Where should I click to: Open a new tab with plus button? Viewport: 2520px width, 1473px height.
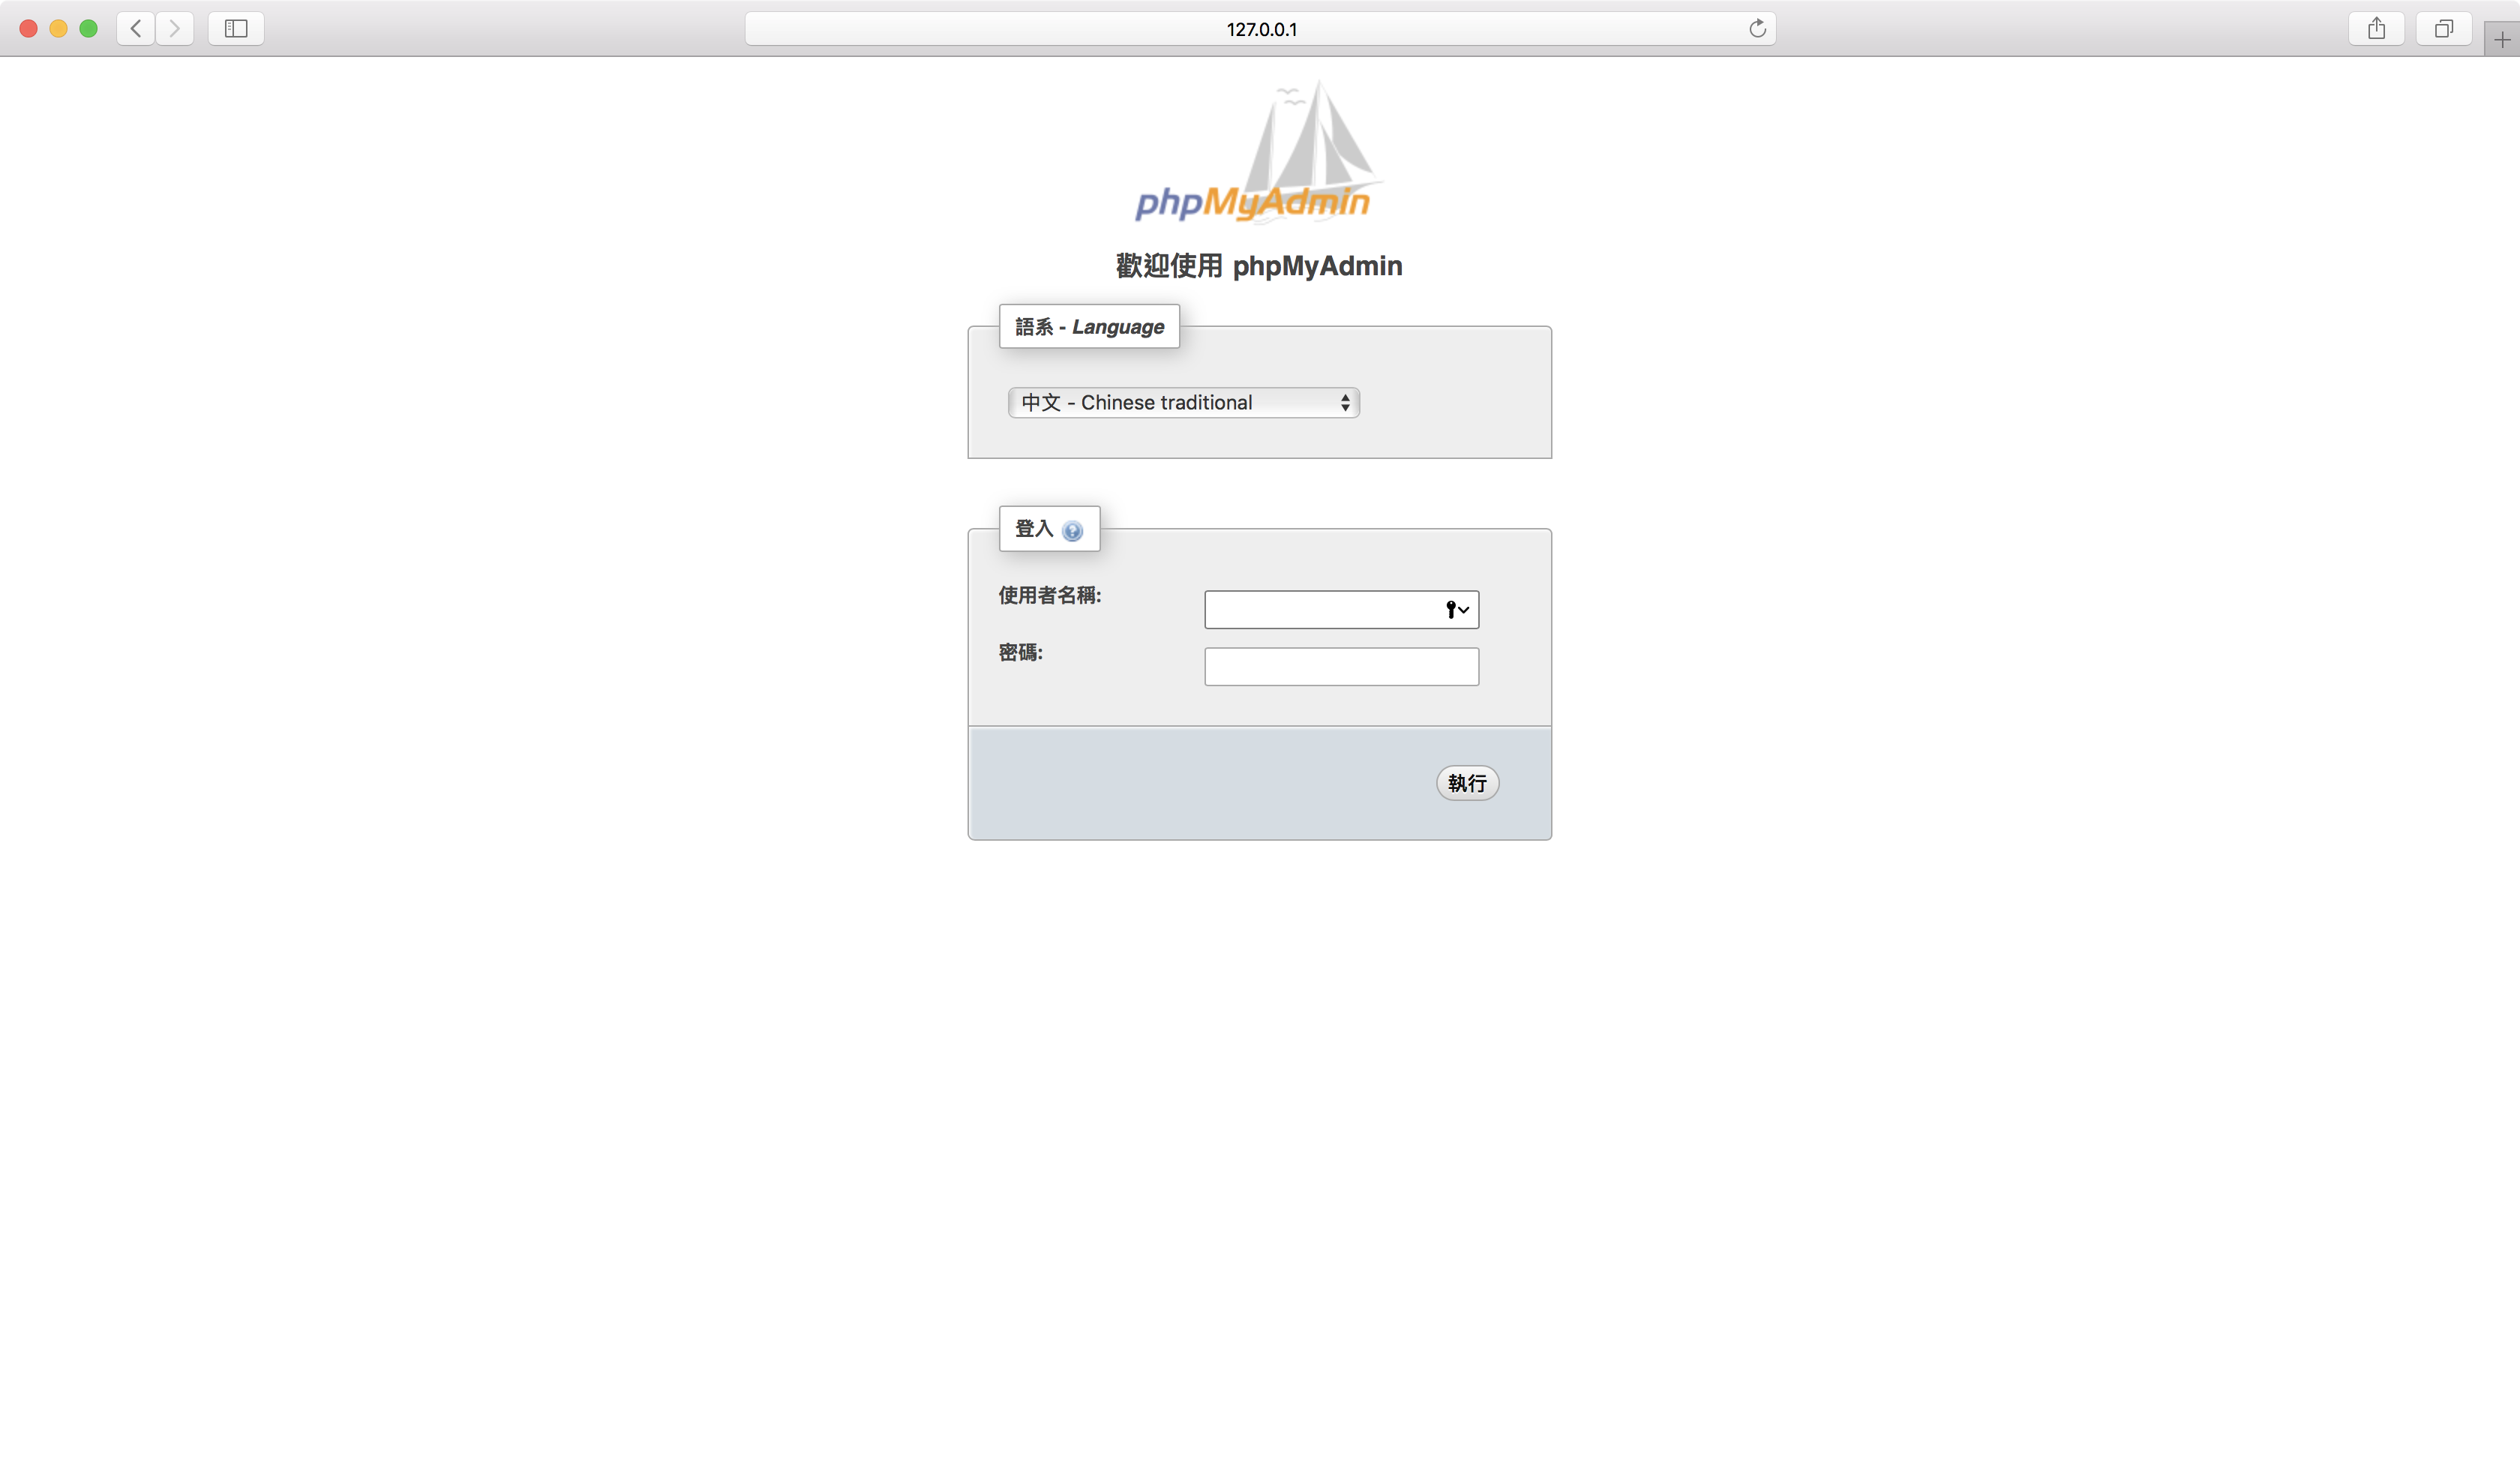(x=2501, y=40)
